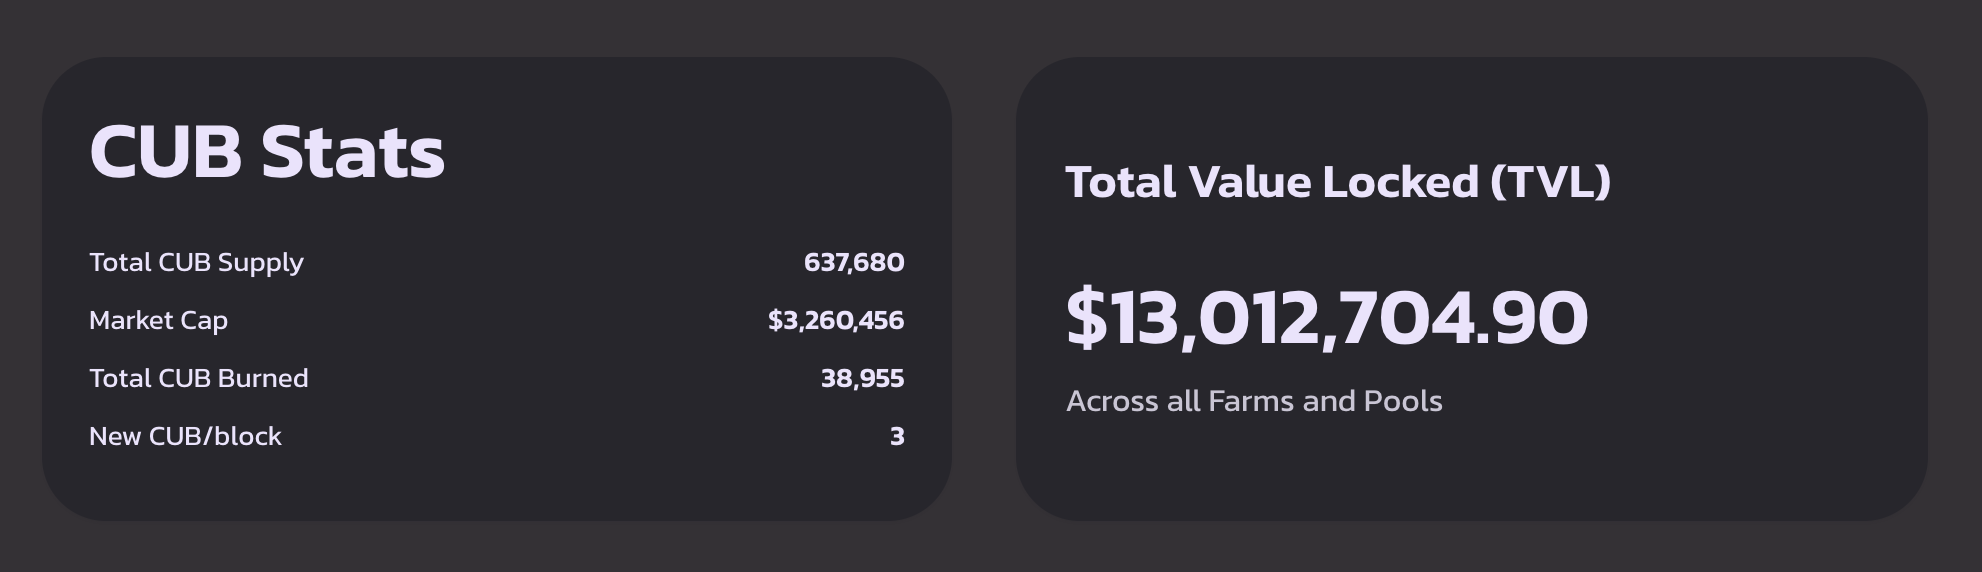Click the word Pools in the subtitle
The height and width of the screenshot is (572, 1982).
[1403, 401]
